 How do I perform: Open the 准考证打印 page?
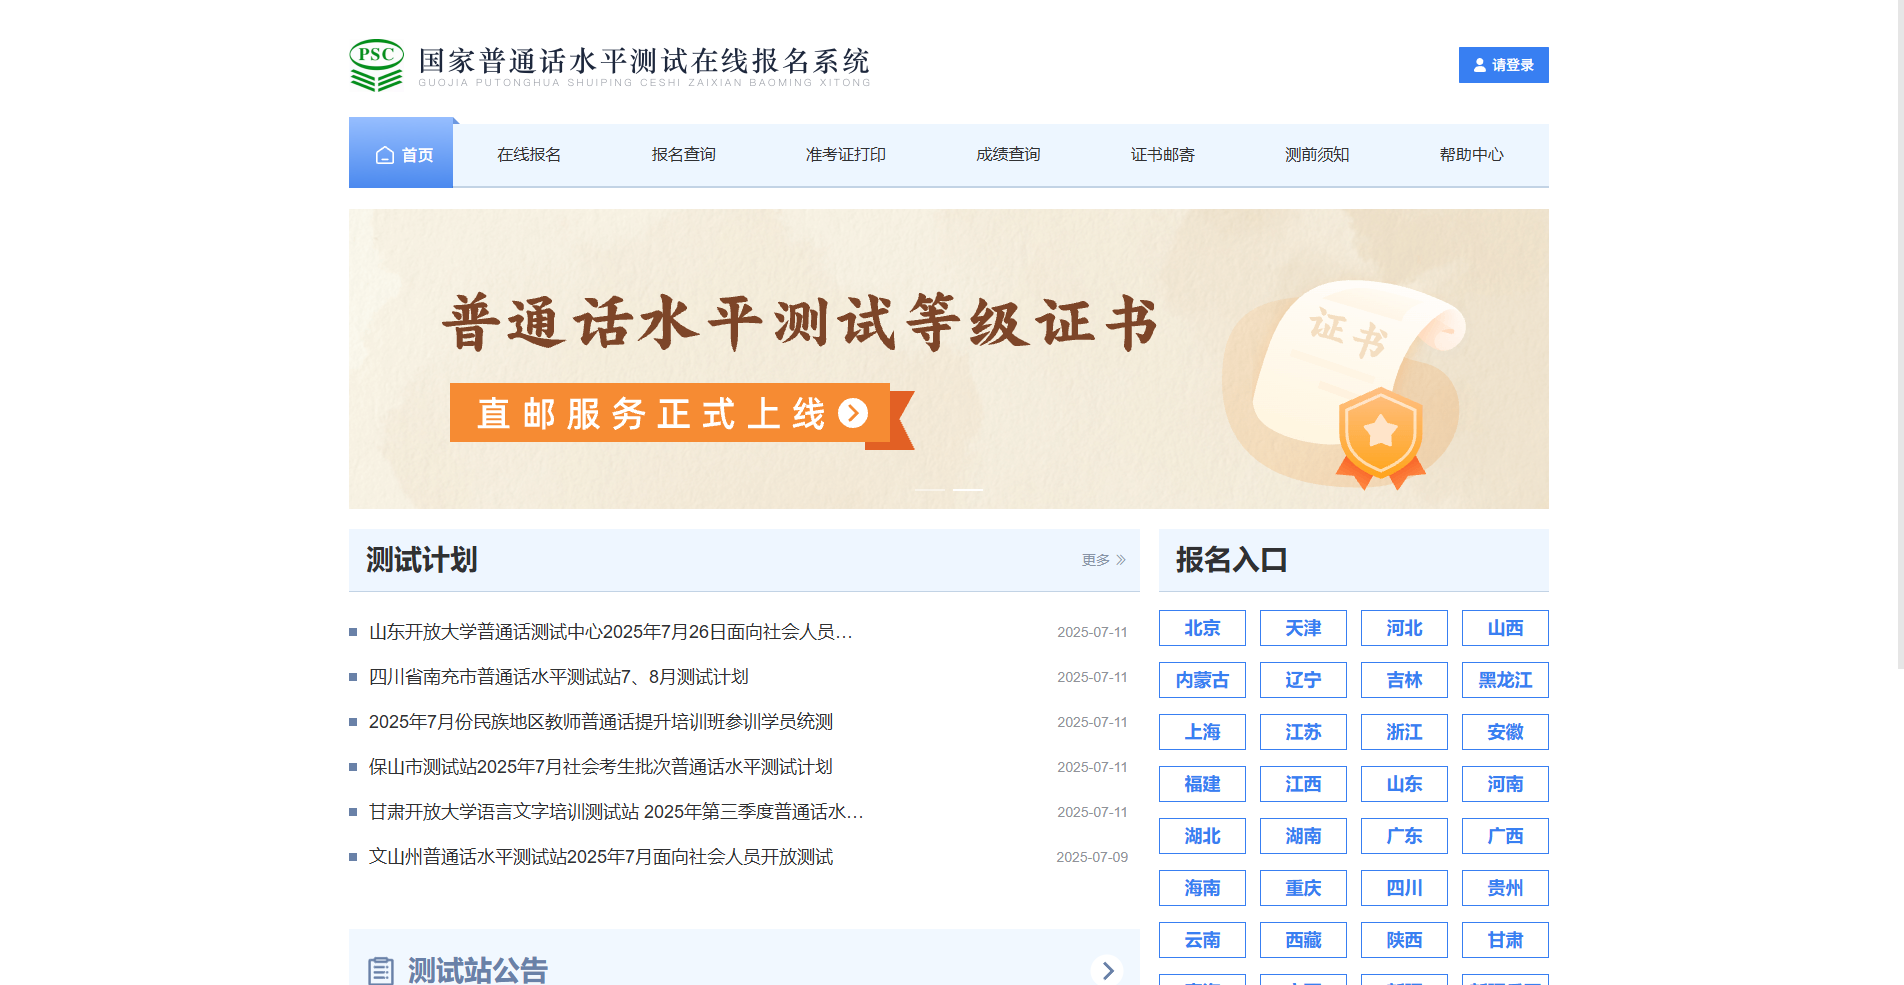pyautogui.click(x=845, y=154)
